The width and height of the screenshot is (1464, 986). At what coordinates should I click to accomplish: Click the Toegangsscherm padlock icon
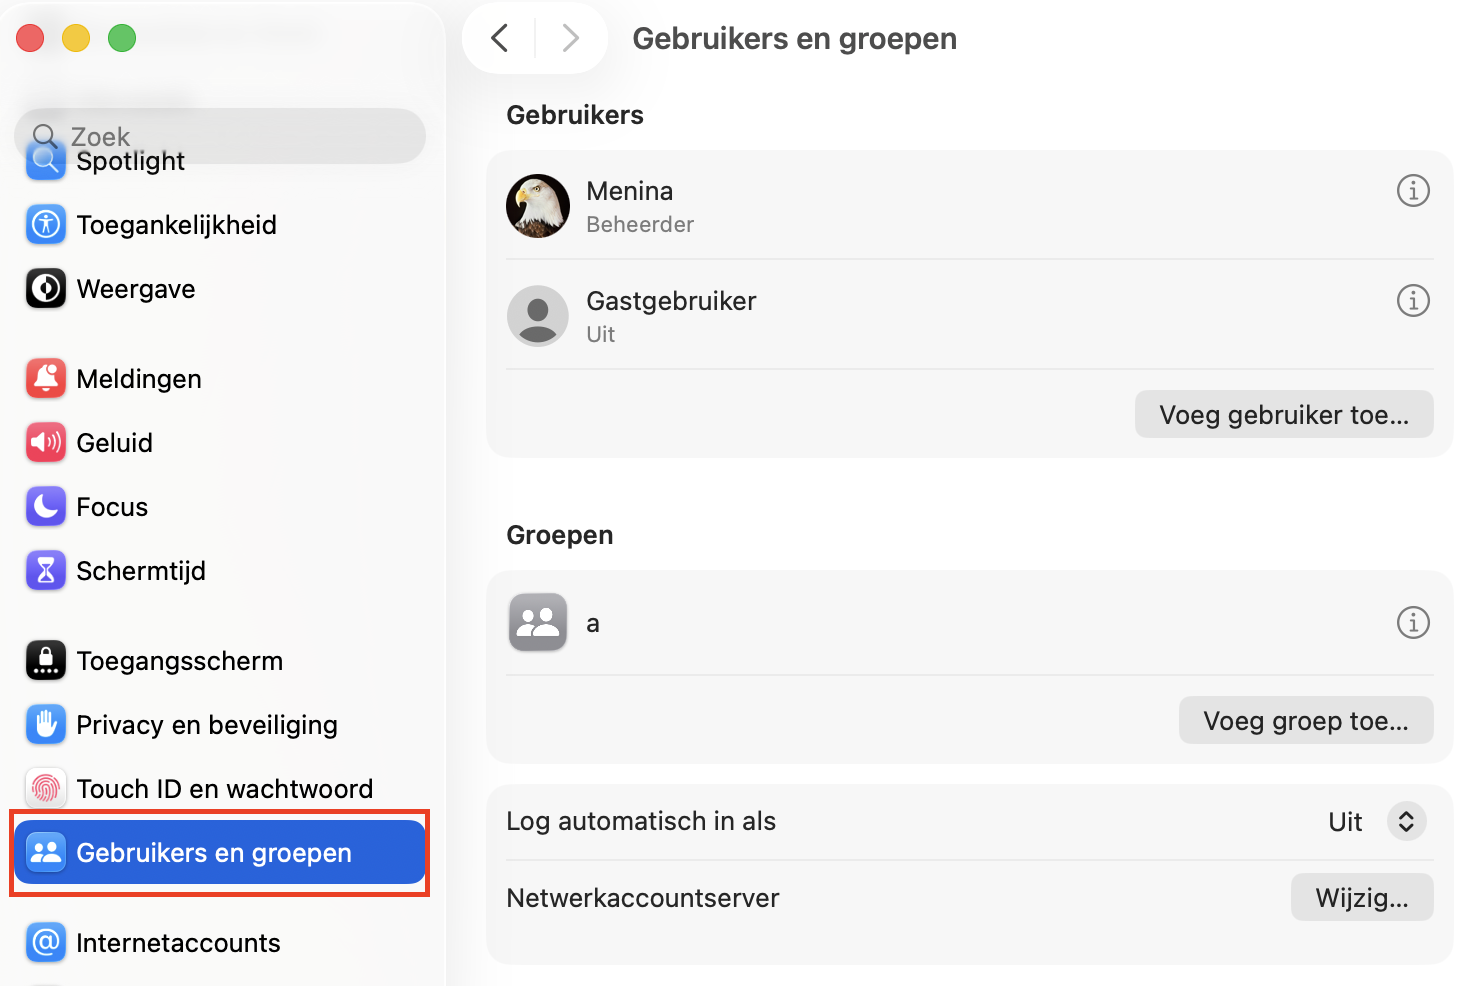[45, 660]
